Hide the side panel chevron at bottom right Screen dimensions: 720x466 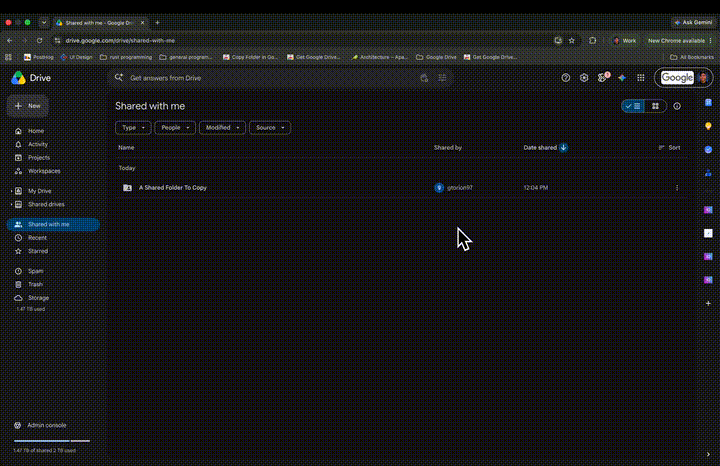(708, 455)
